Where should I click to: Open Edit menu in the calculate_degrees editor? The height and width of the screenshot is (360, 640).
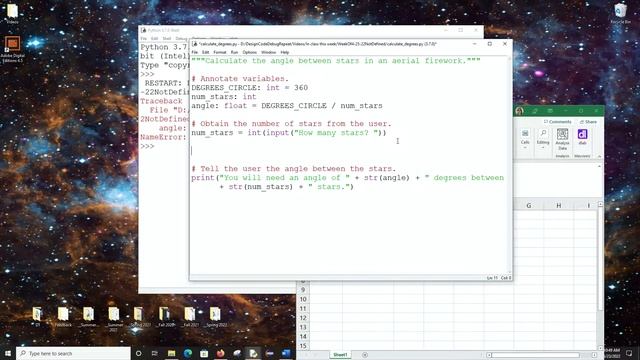pos(205,52)
